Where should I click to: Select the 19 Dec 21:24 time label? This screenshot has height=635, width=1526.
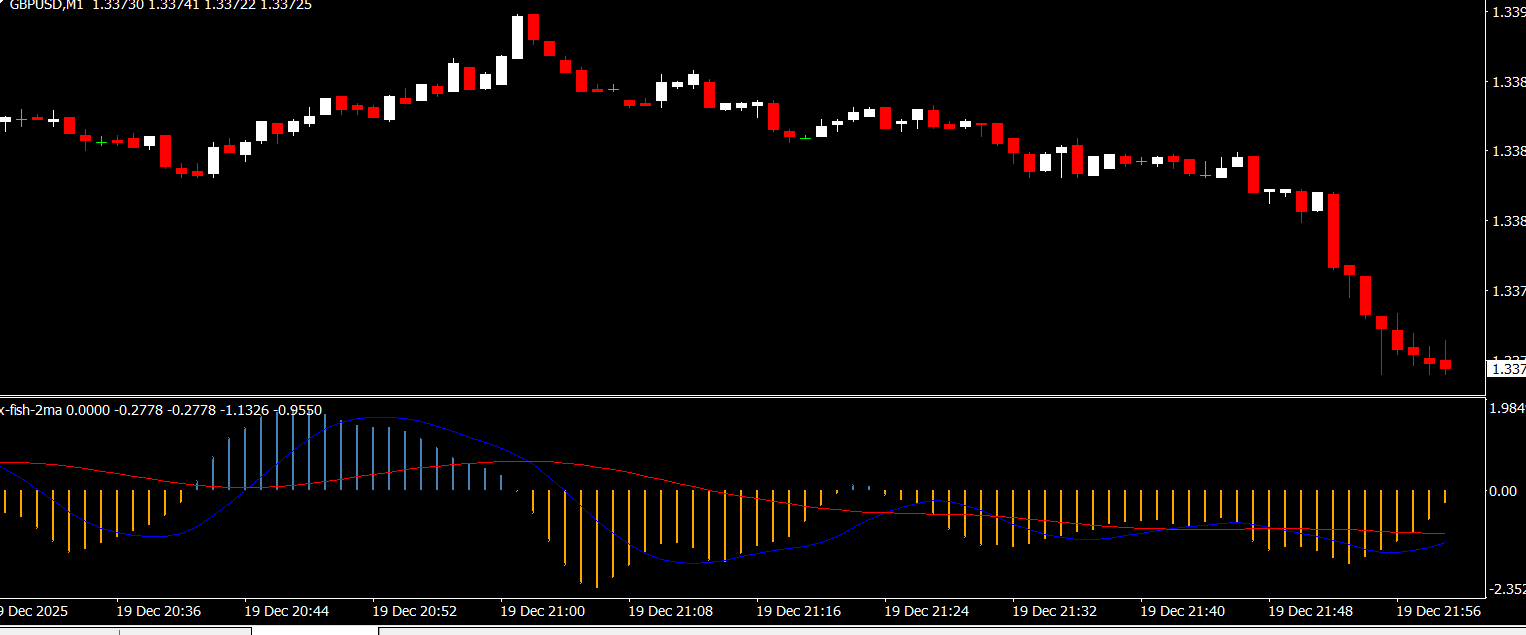click(x=926, y=610)
